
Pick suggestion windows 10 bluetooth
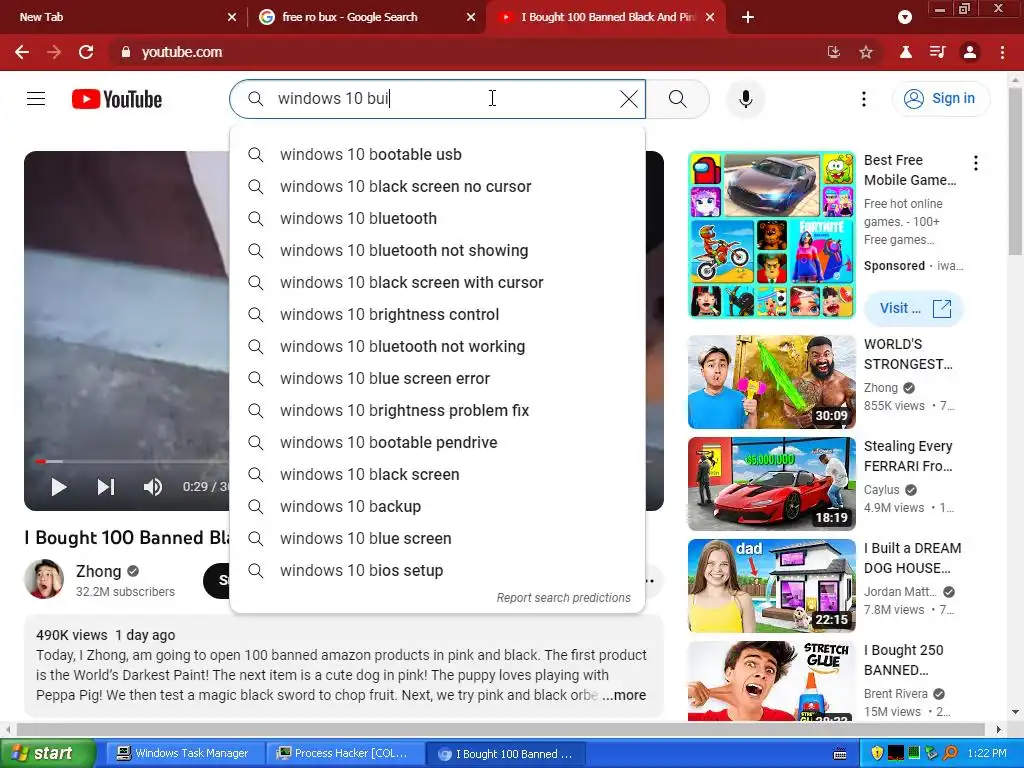click(x=438, y=219)
